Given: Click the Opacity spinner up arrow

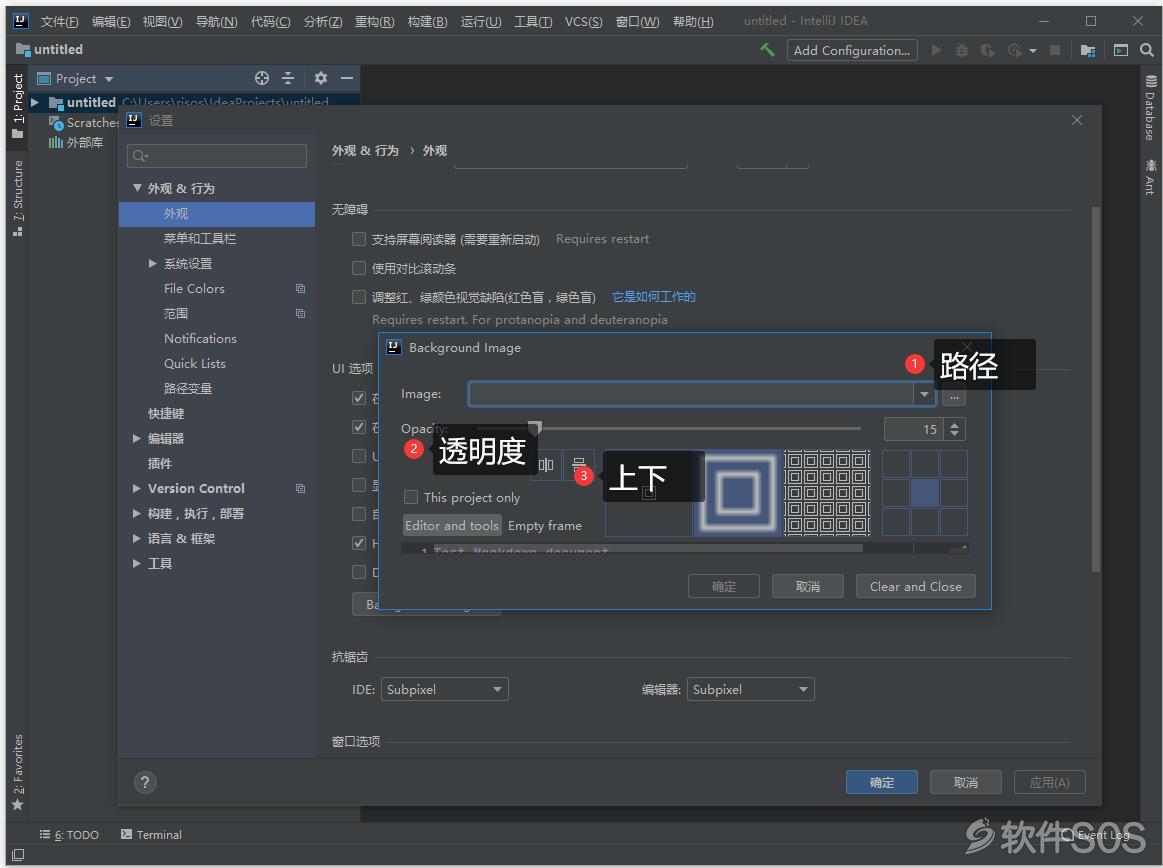Looking at the screenshot, I should point(955,424).
